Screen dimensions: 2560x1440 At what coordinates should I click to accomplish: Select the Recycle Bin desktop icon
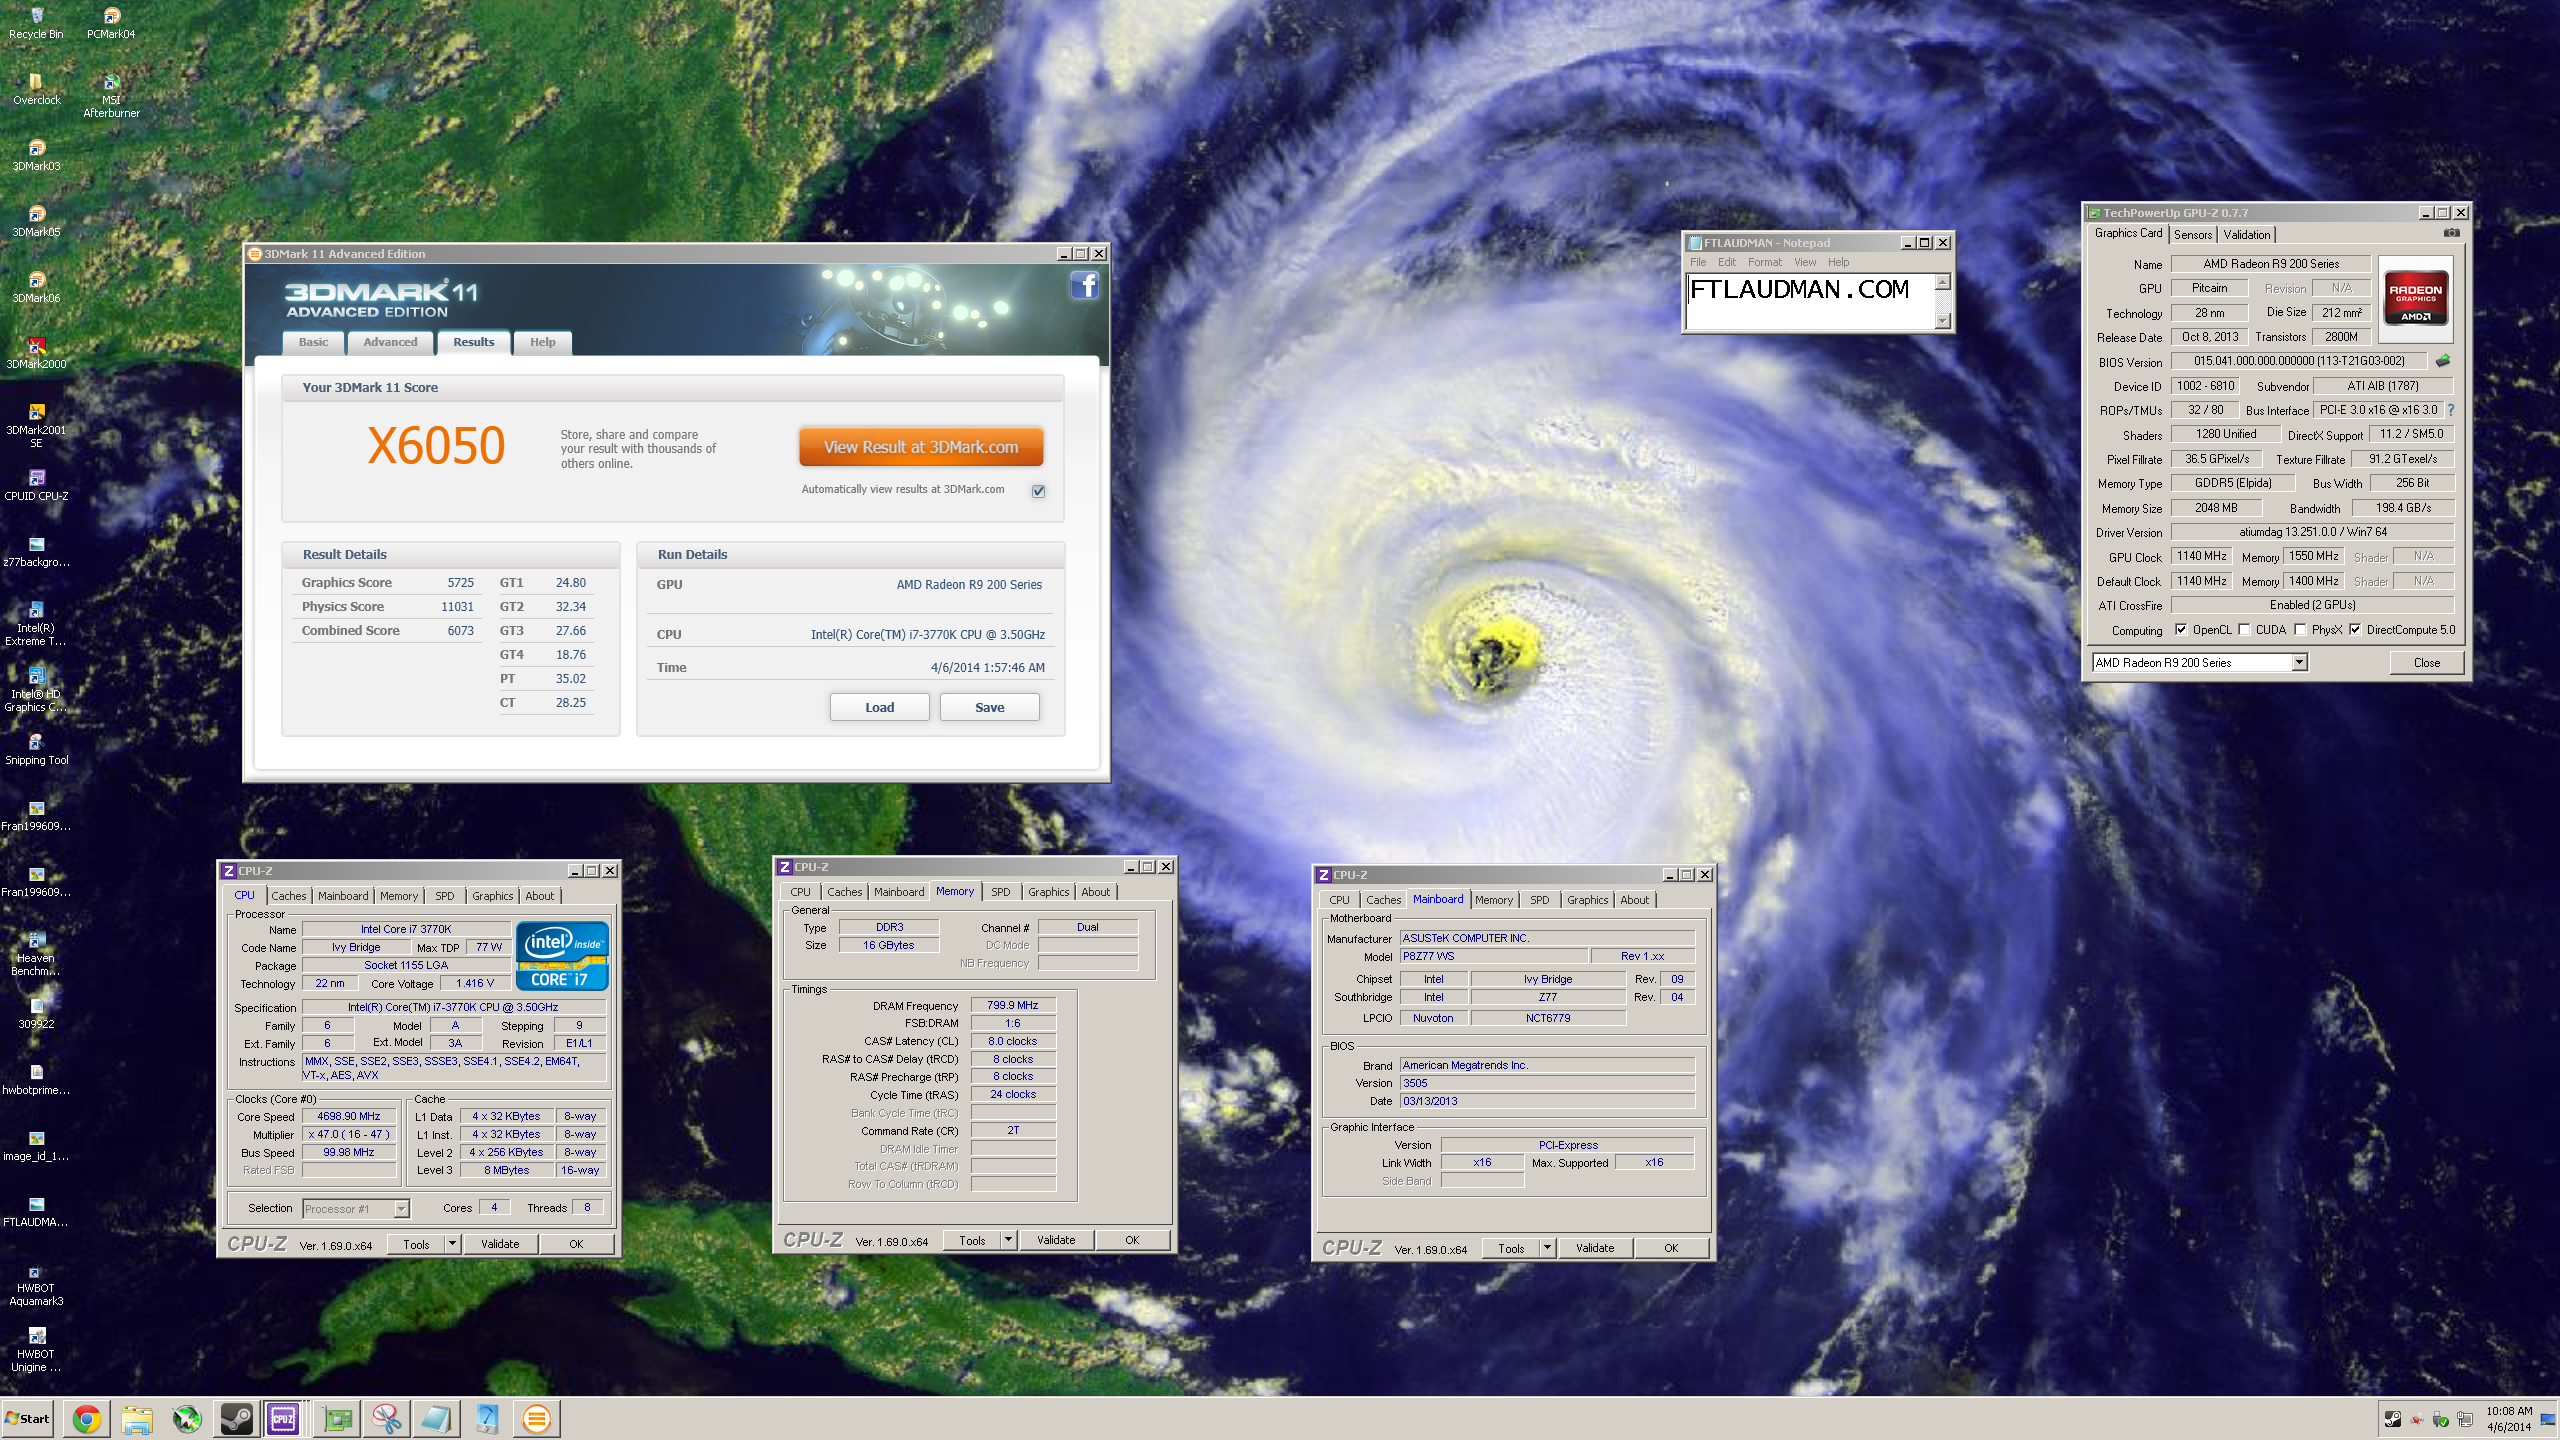36,23
